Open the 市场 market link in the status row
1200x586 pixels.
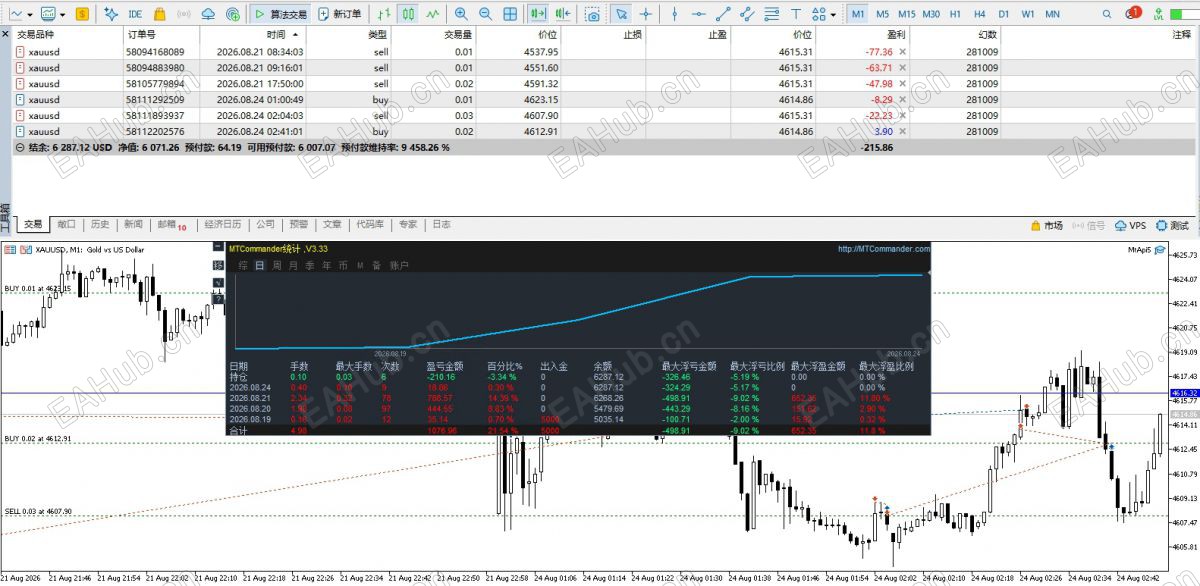pos(1046,226)
